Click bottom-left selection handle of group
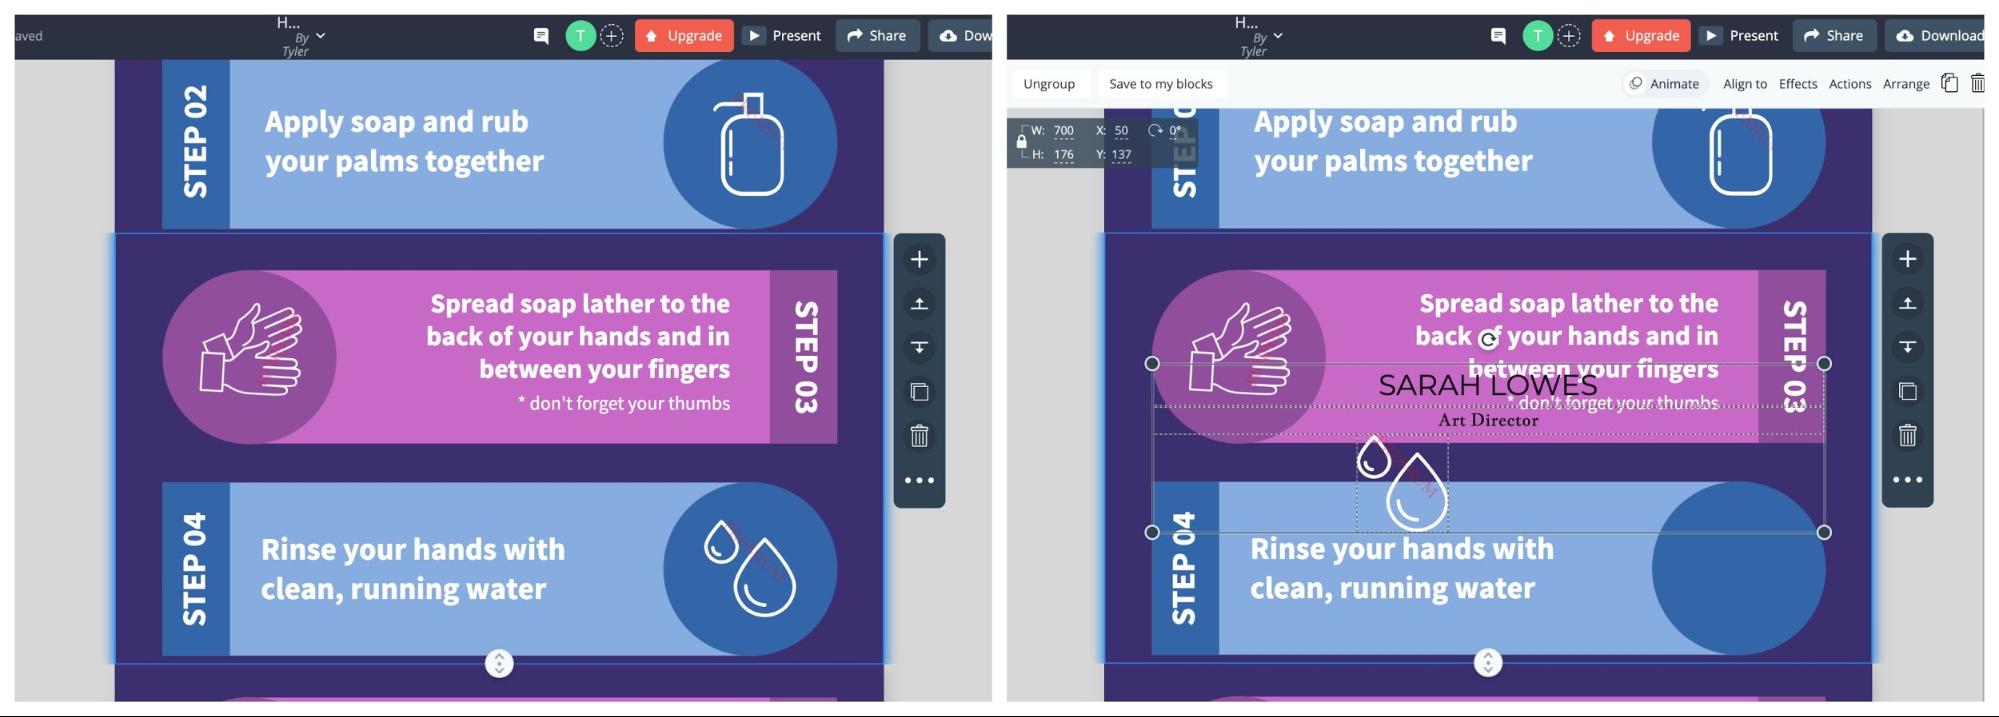This screenshot has width=1999, height=717. [1152, 533]
